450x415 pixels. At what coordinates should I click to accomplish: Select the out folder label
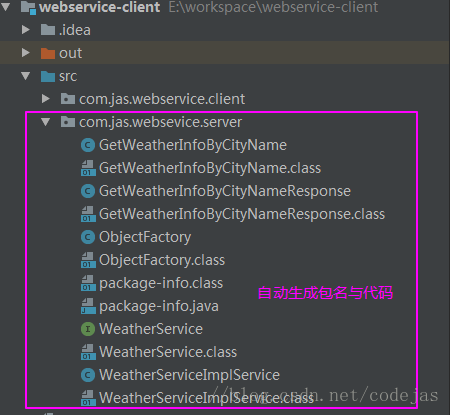70,53
